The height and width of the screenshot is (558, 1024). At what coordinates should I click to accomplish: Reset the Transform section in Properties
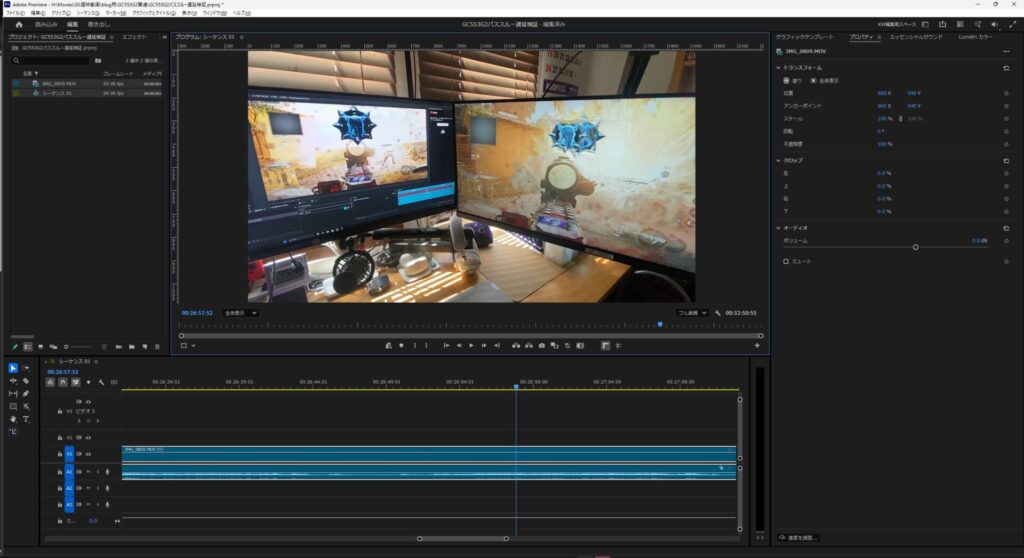point(1006,68)
